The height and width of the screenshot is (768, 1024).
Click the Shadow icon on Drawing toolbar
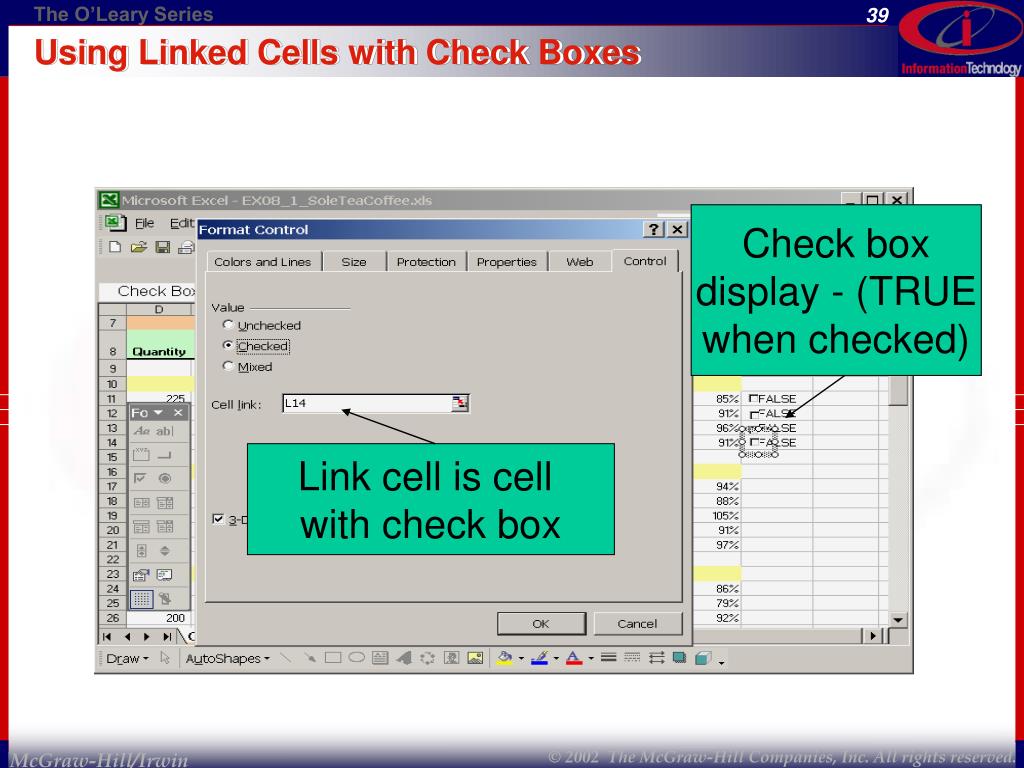coord(680,658)
